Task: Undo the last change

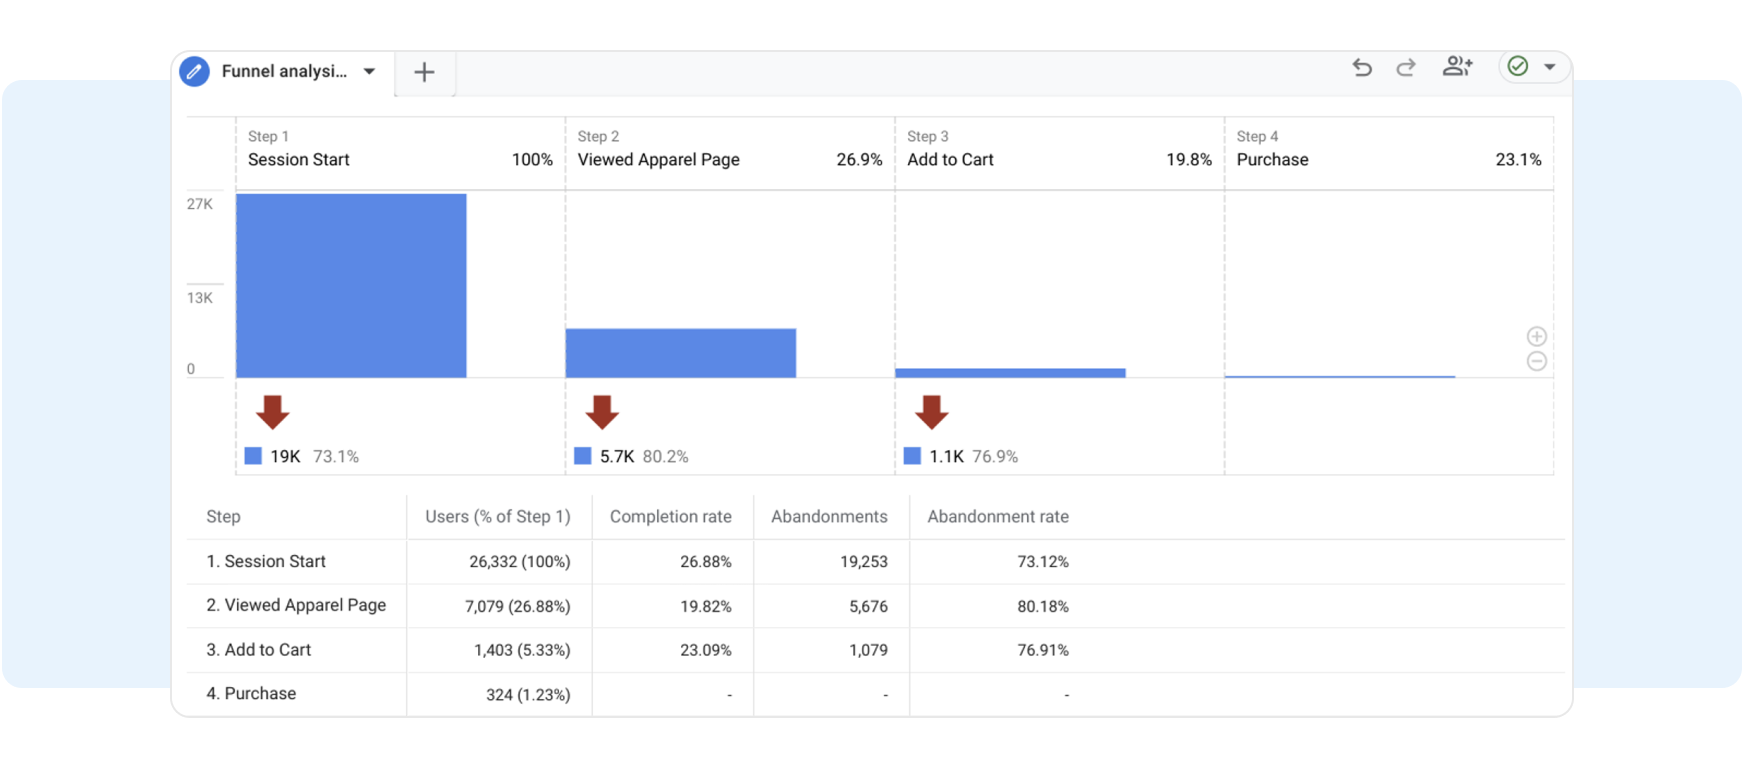Action: pos(1362,67)
